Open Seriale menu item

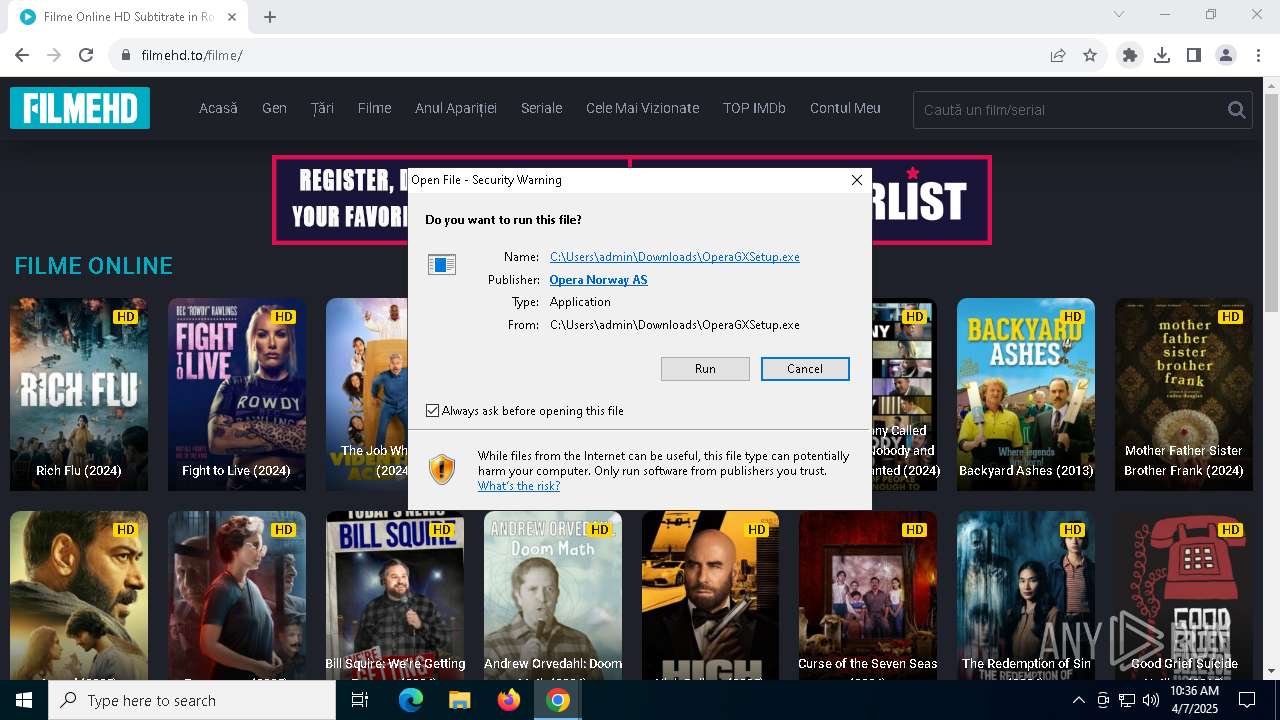[541, 108]
